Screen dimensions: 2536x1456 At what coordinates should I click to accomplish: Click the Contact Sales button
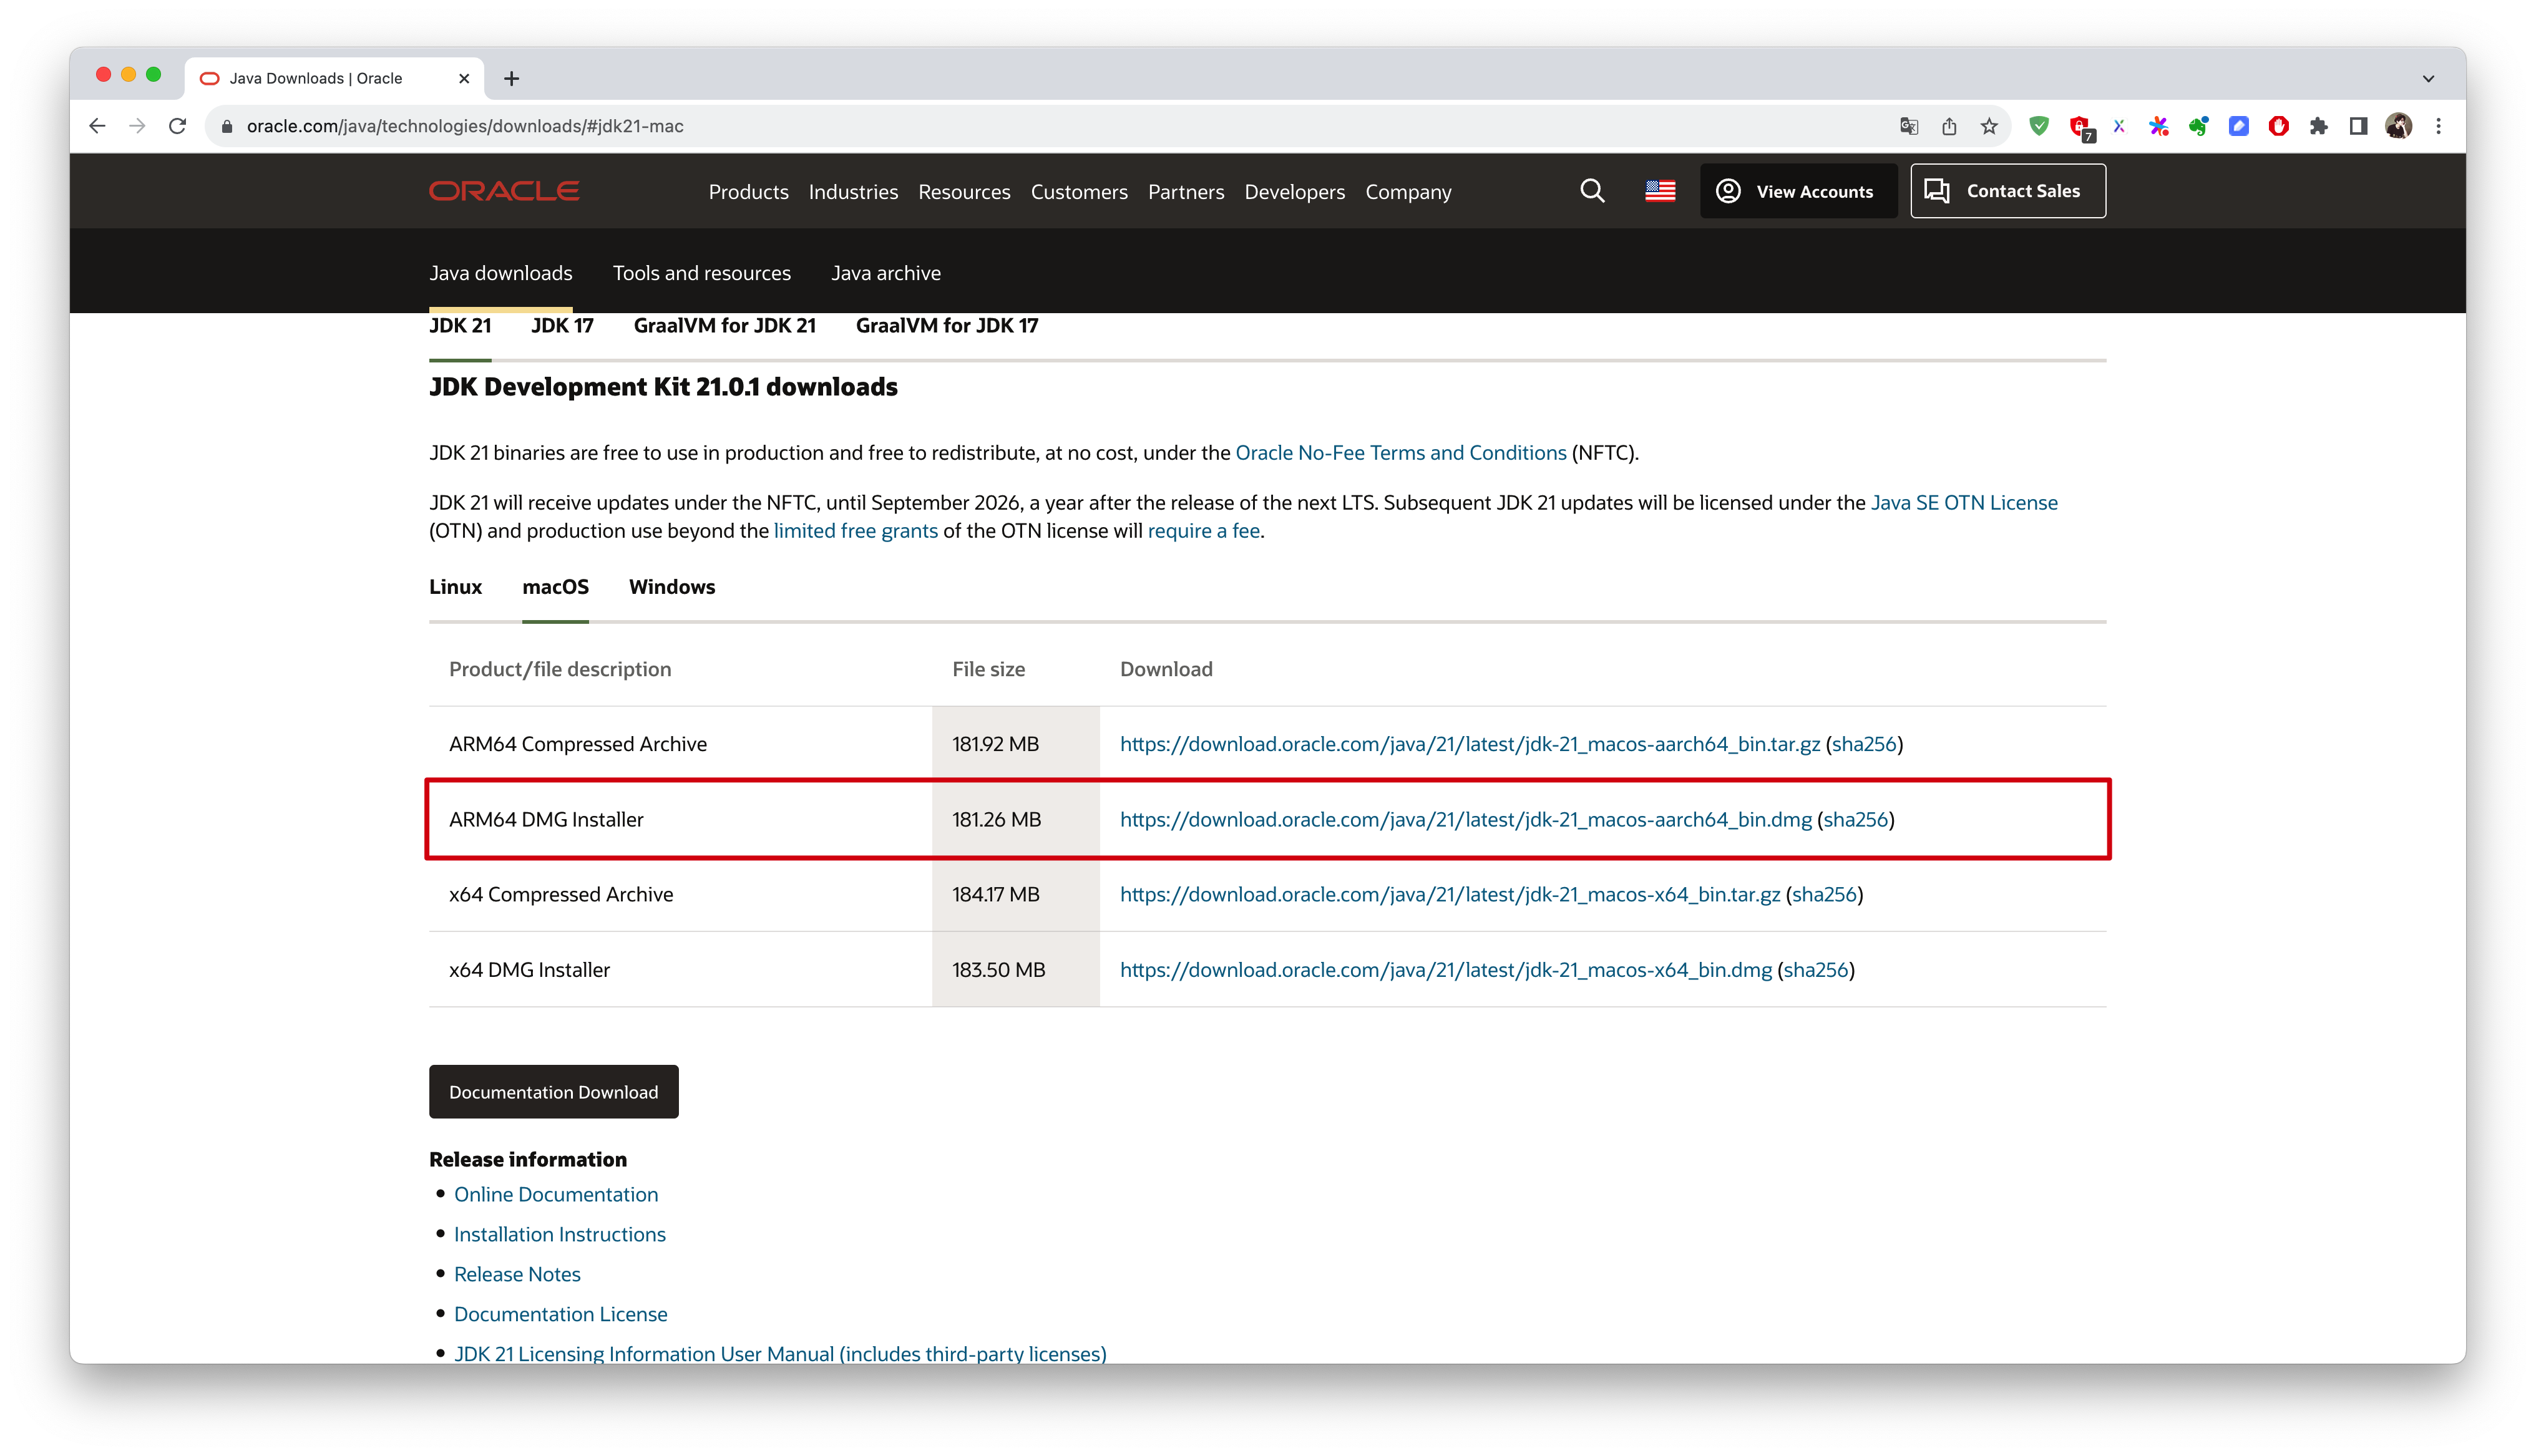(x=2008, y=191)
